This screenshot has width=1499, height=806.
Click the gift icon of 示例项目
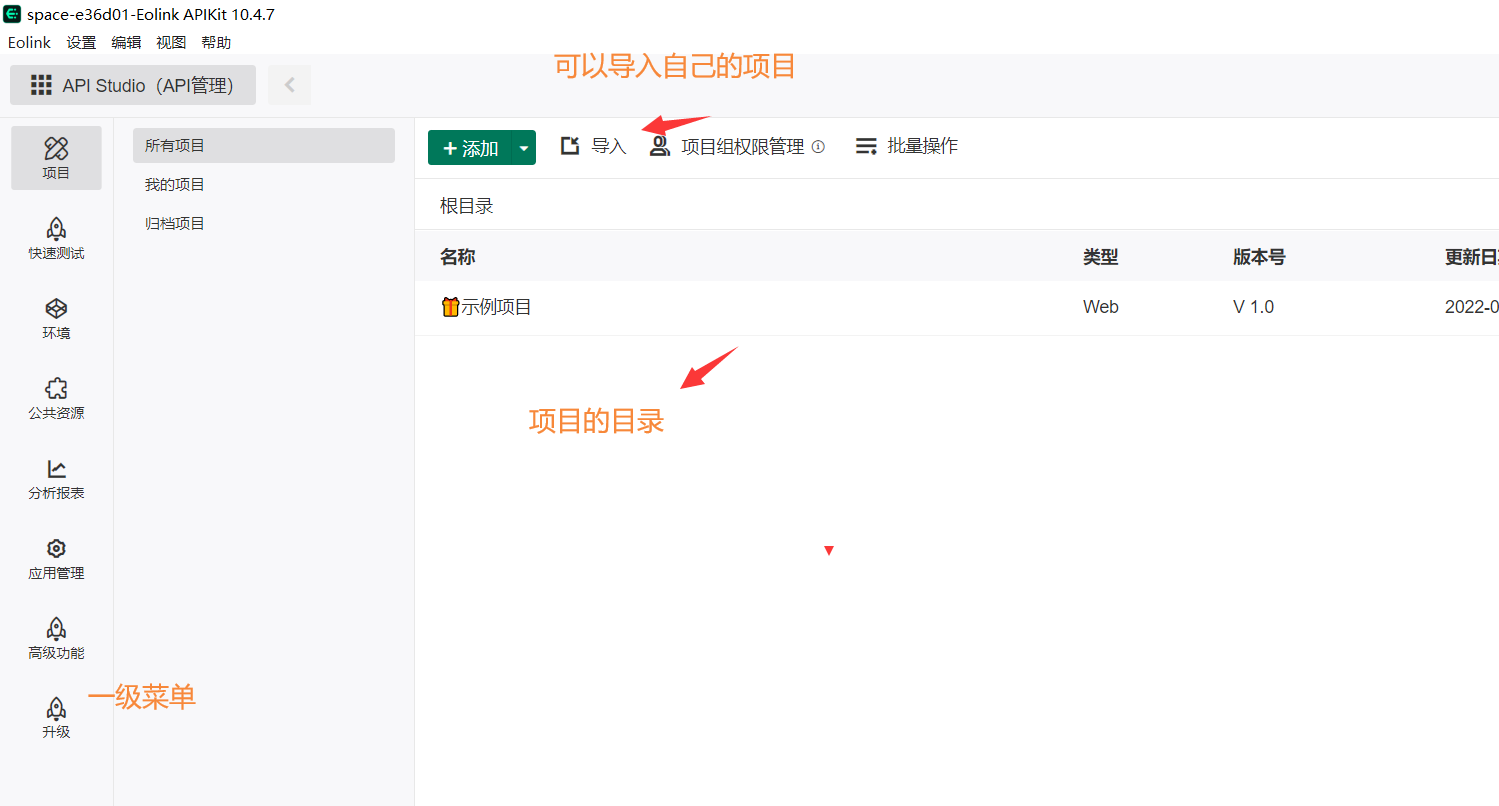450,307
